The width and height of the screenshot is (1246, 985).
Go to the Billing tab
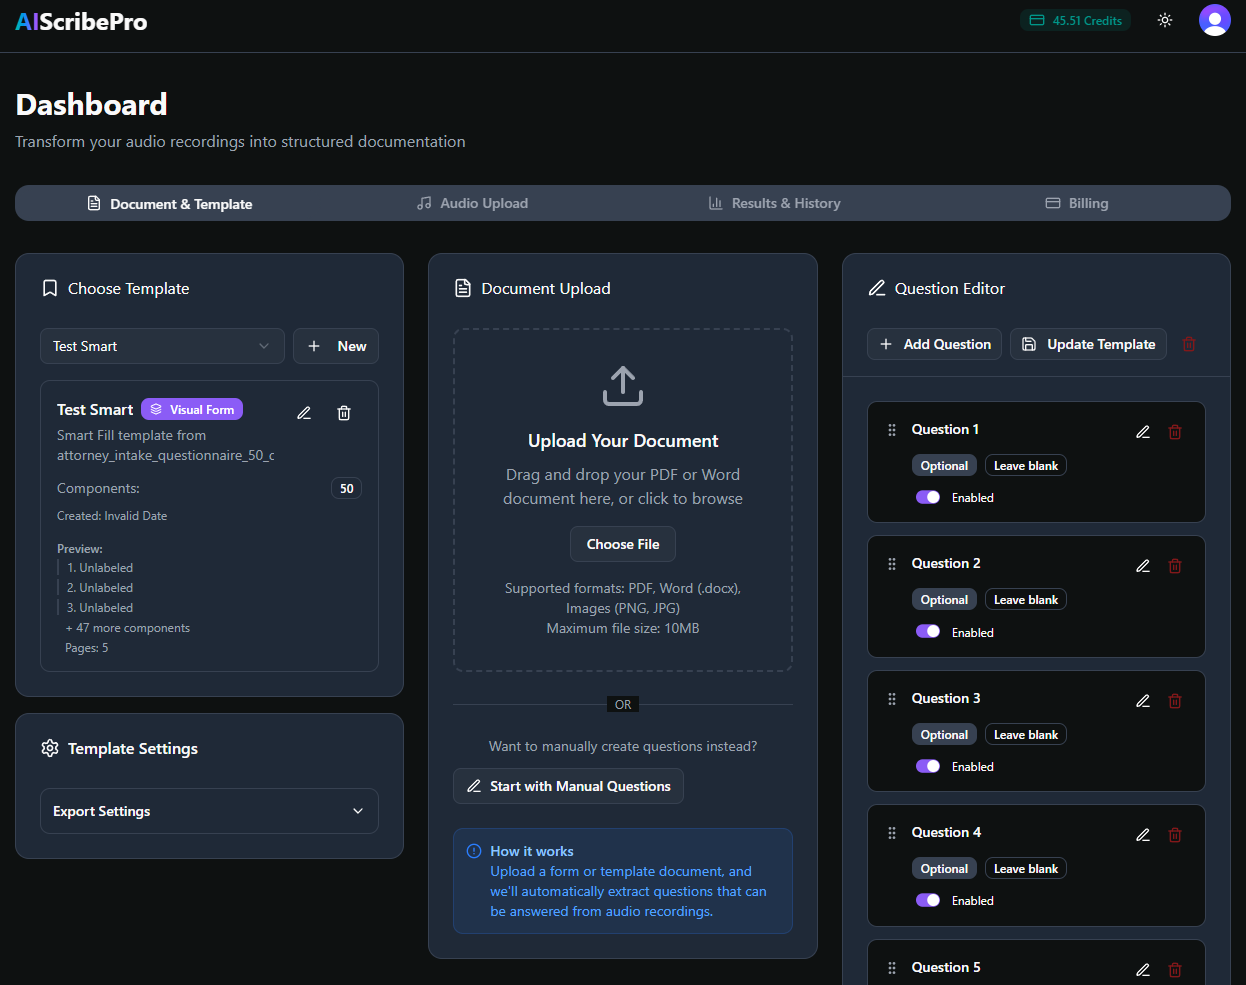[x=1077, y=203]
